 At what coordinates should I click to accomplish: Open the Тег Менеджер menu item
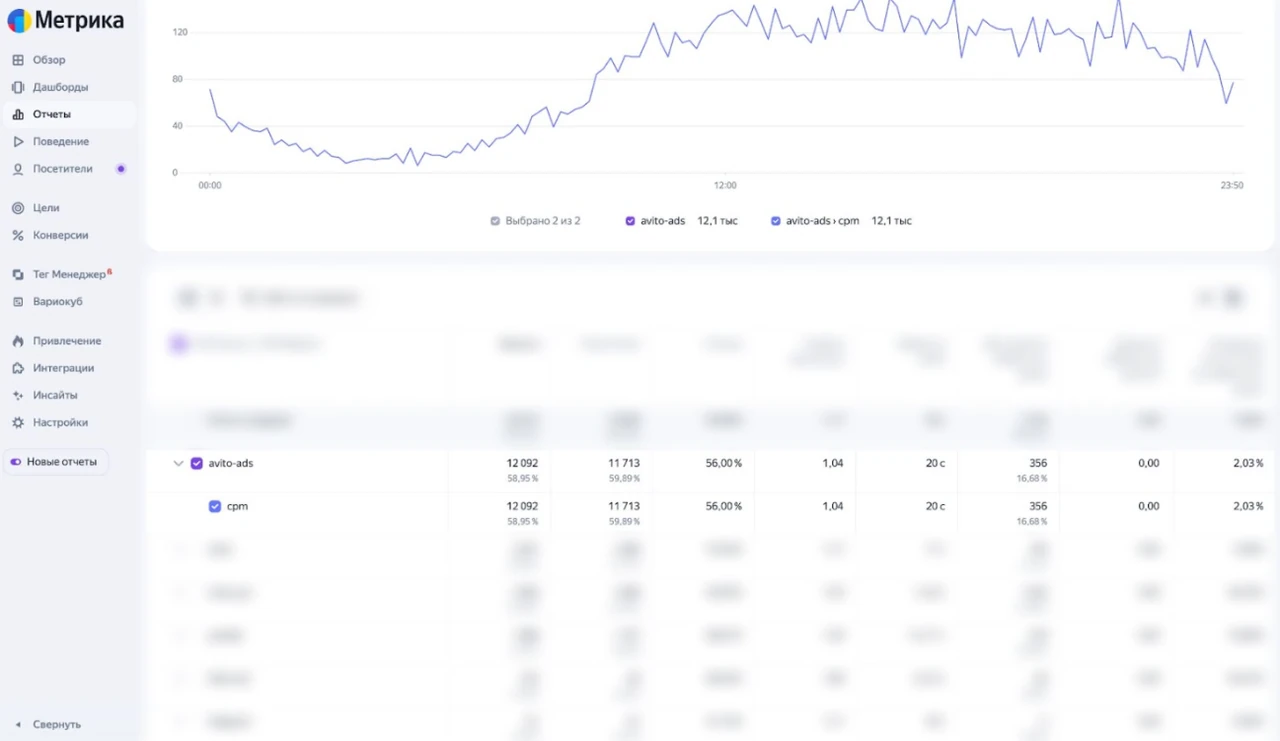click(69, 274)
